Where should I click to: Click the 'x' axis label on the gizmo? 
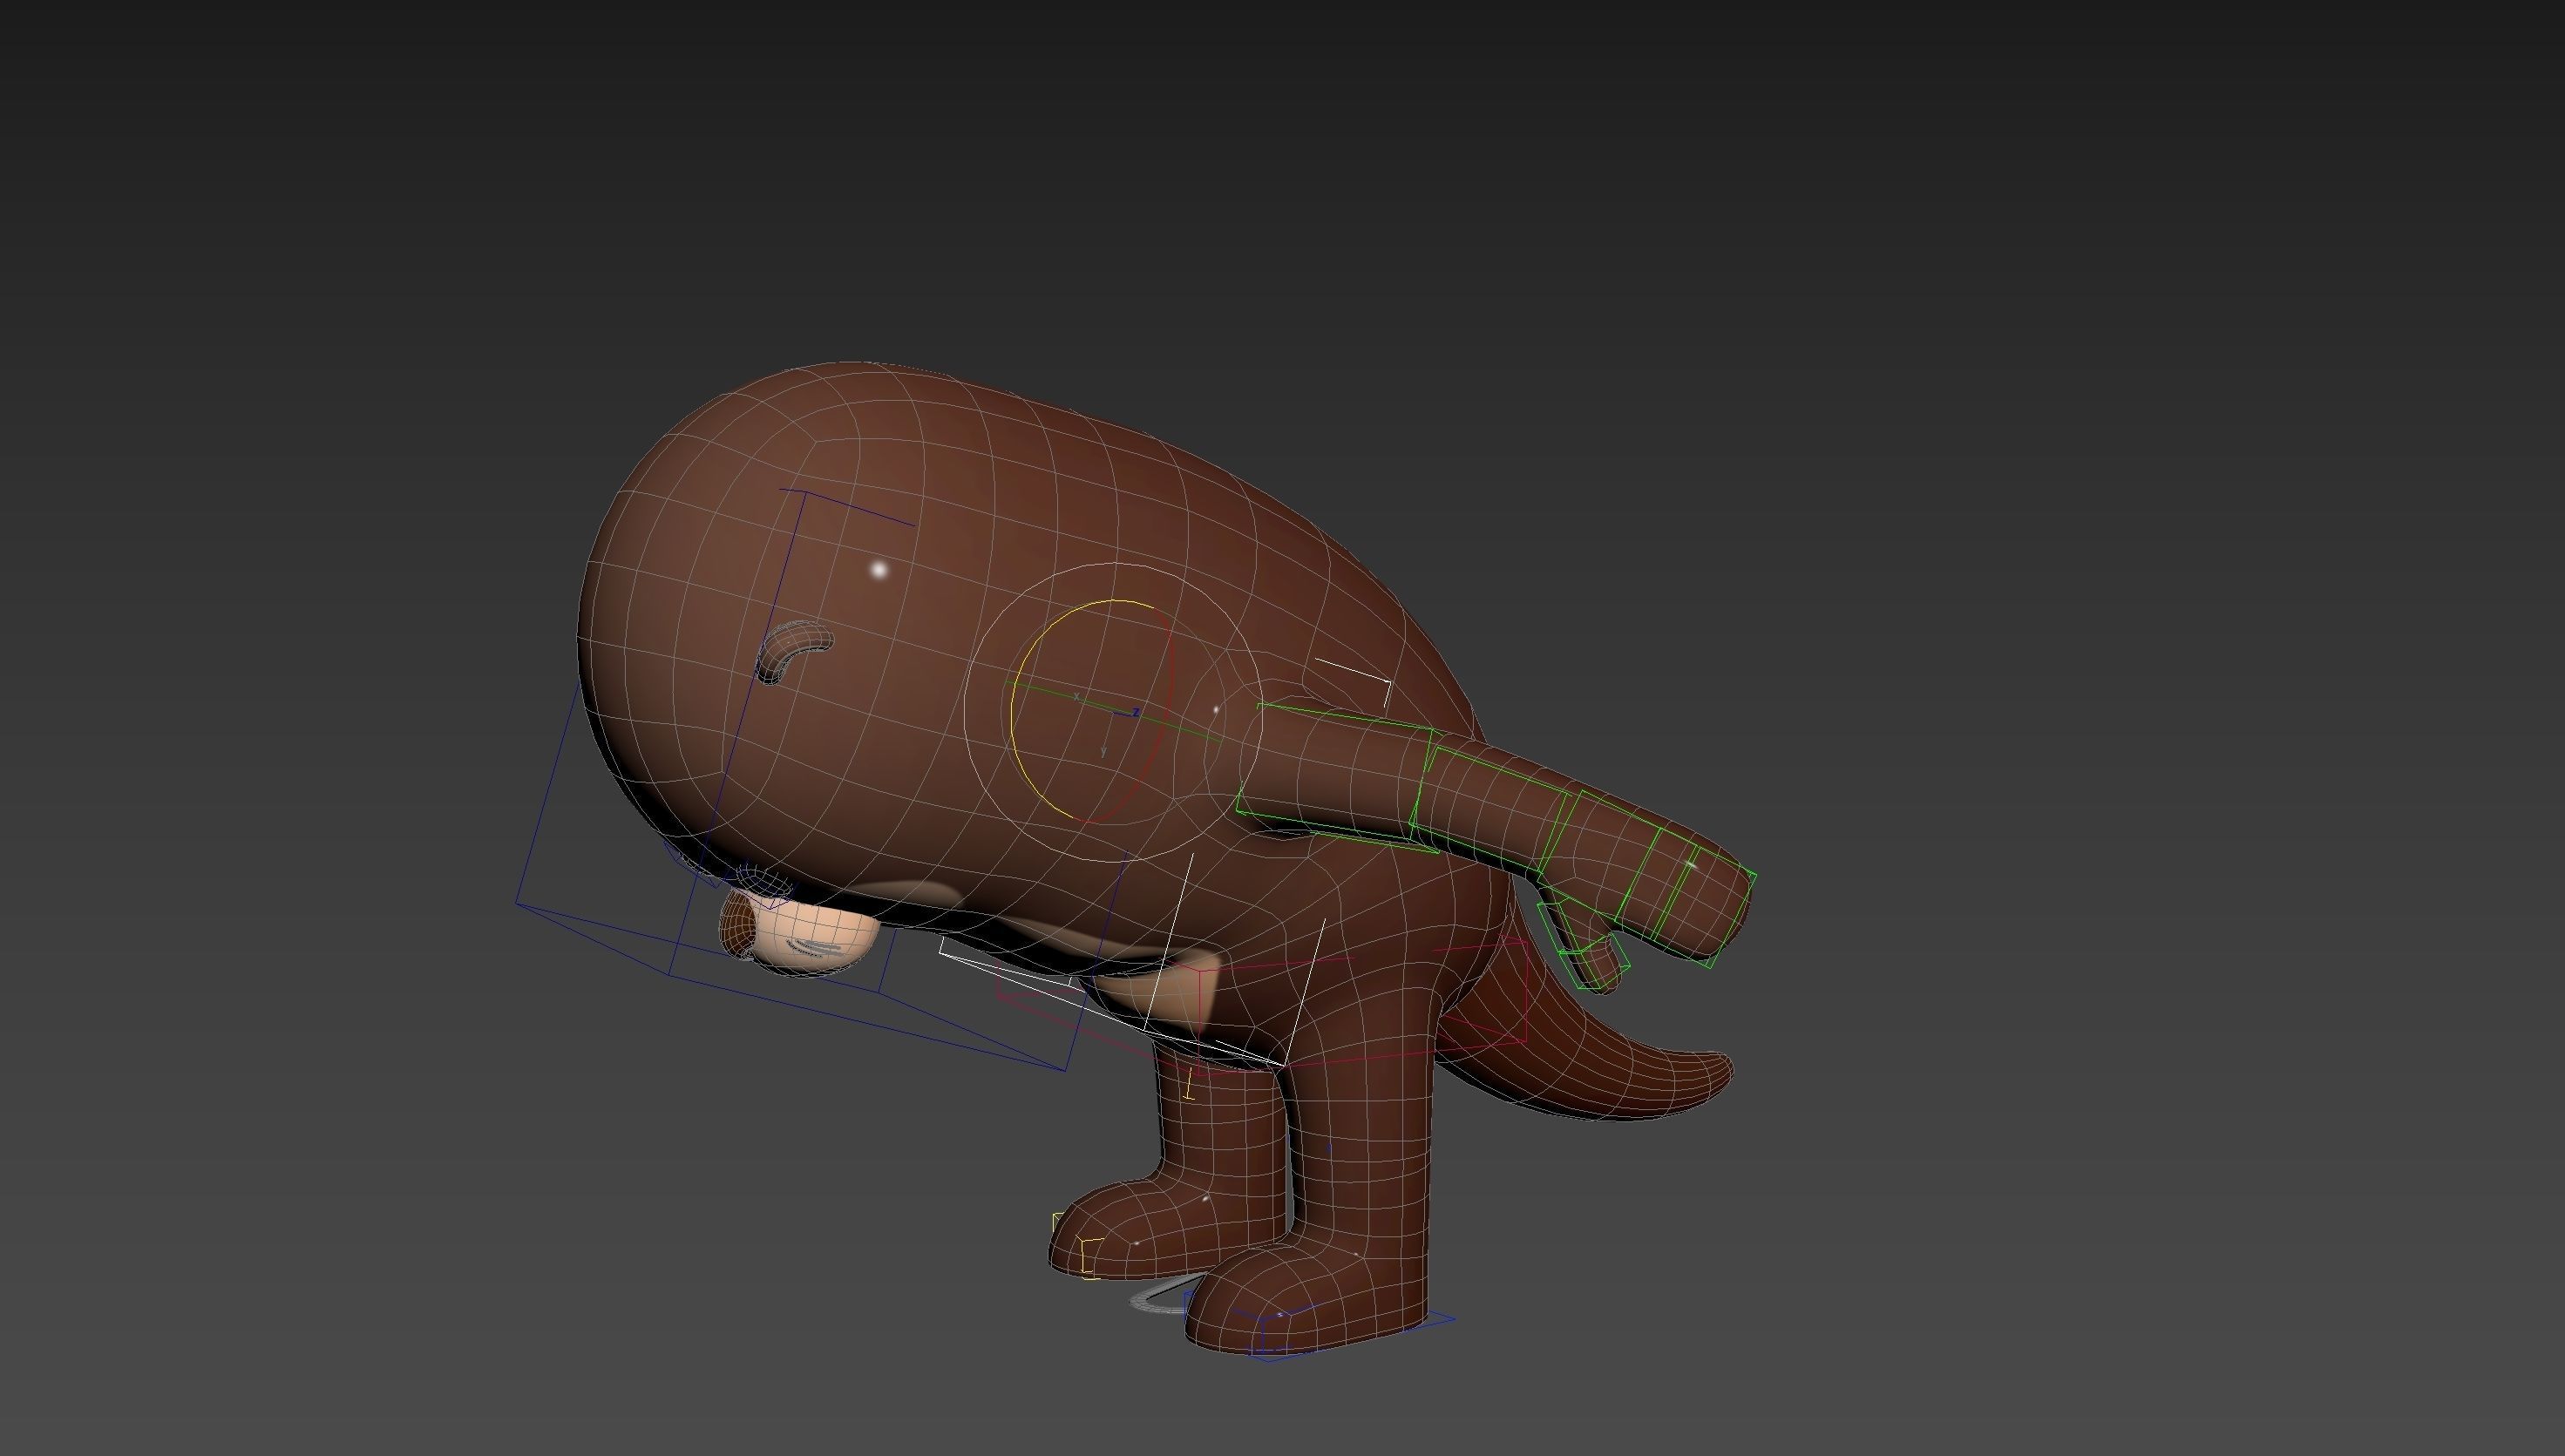(1076, 696)
